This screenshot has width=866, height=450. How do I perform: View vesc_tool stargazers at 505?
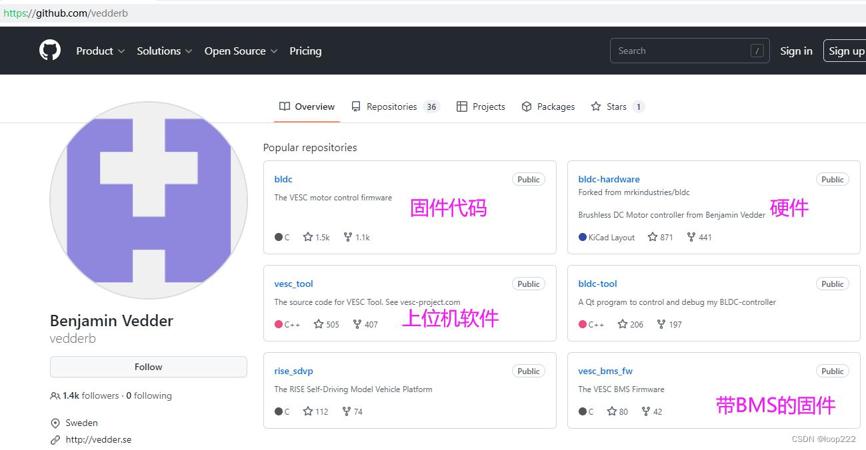tap(326, 324)
